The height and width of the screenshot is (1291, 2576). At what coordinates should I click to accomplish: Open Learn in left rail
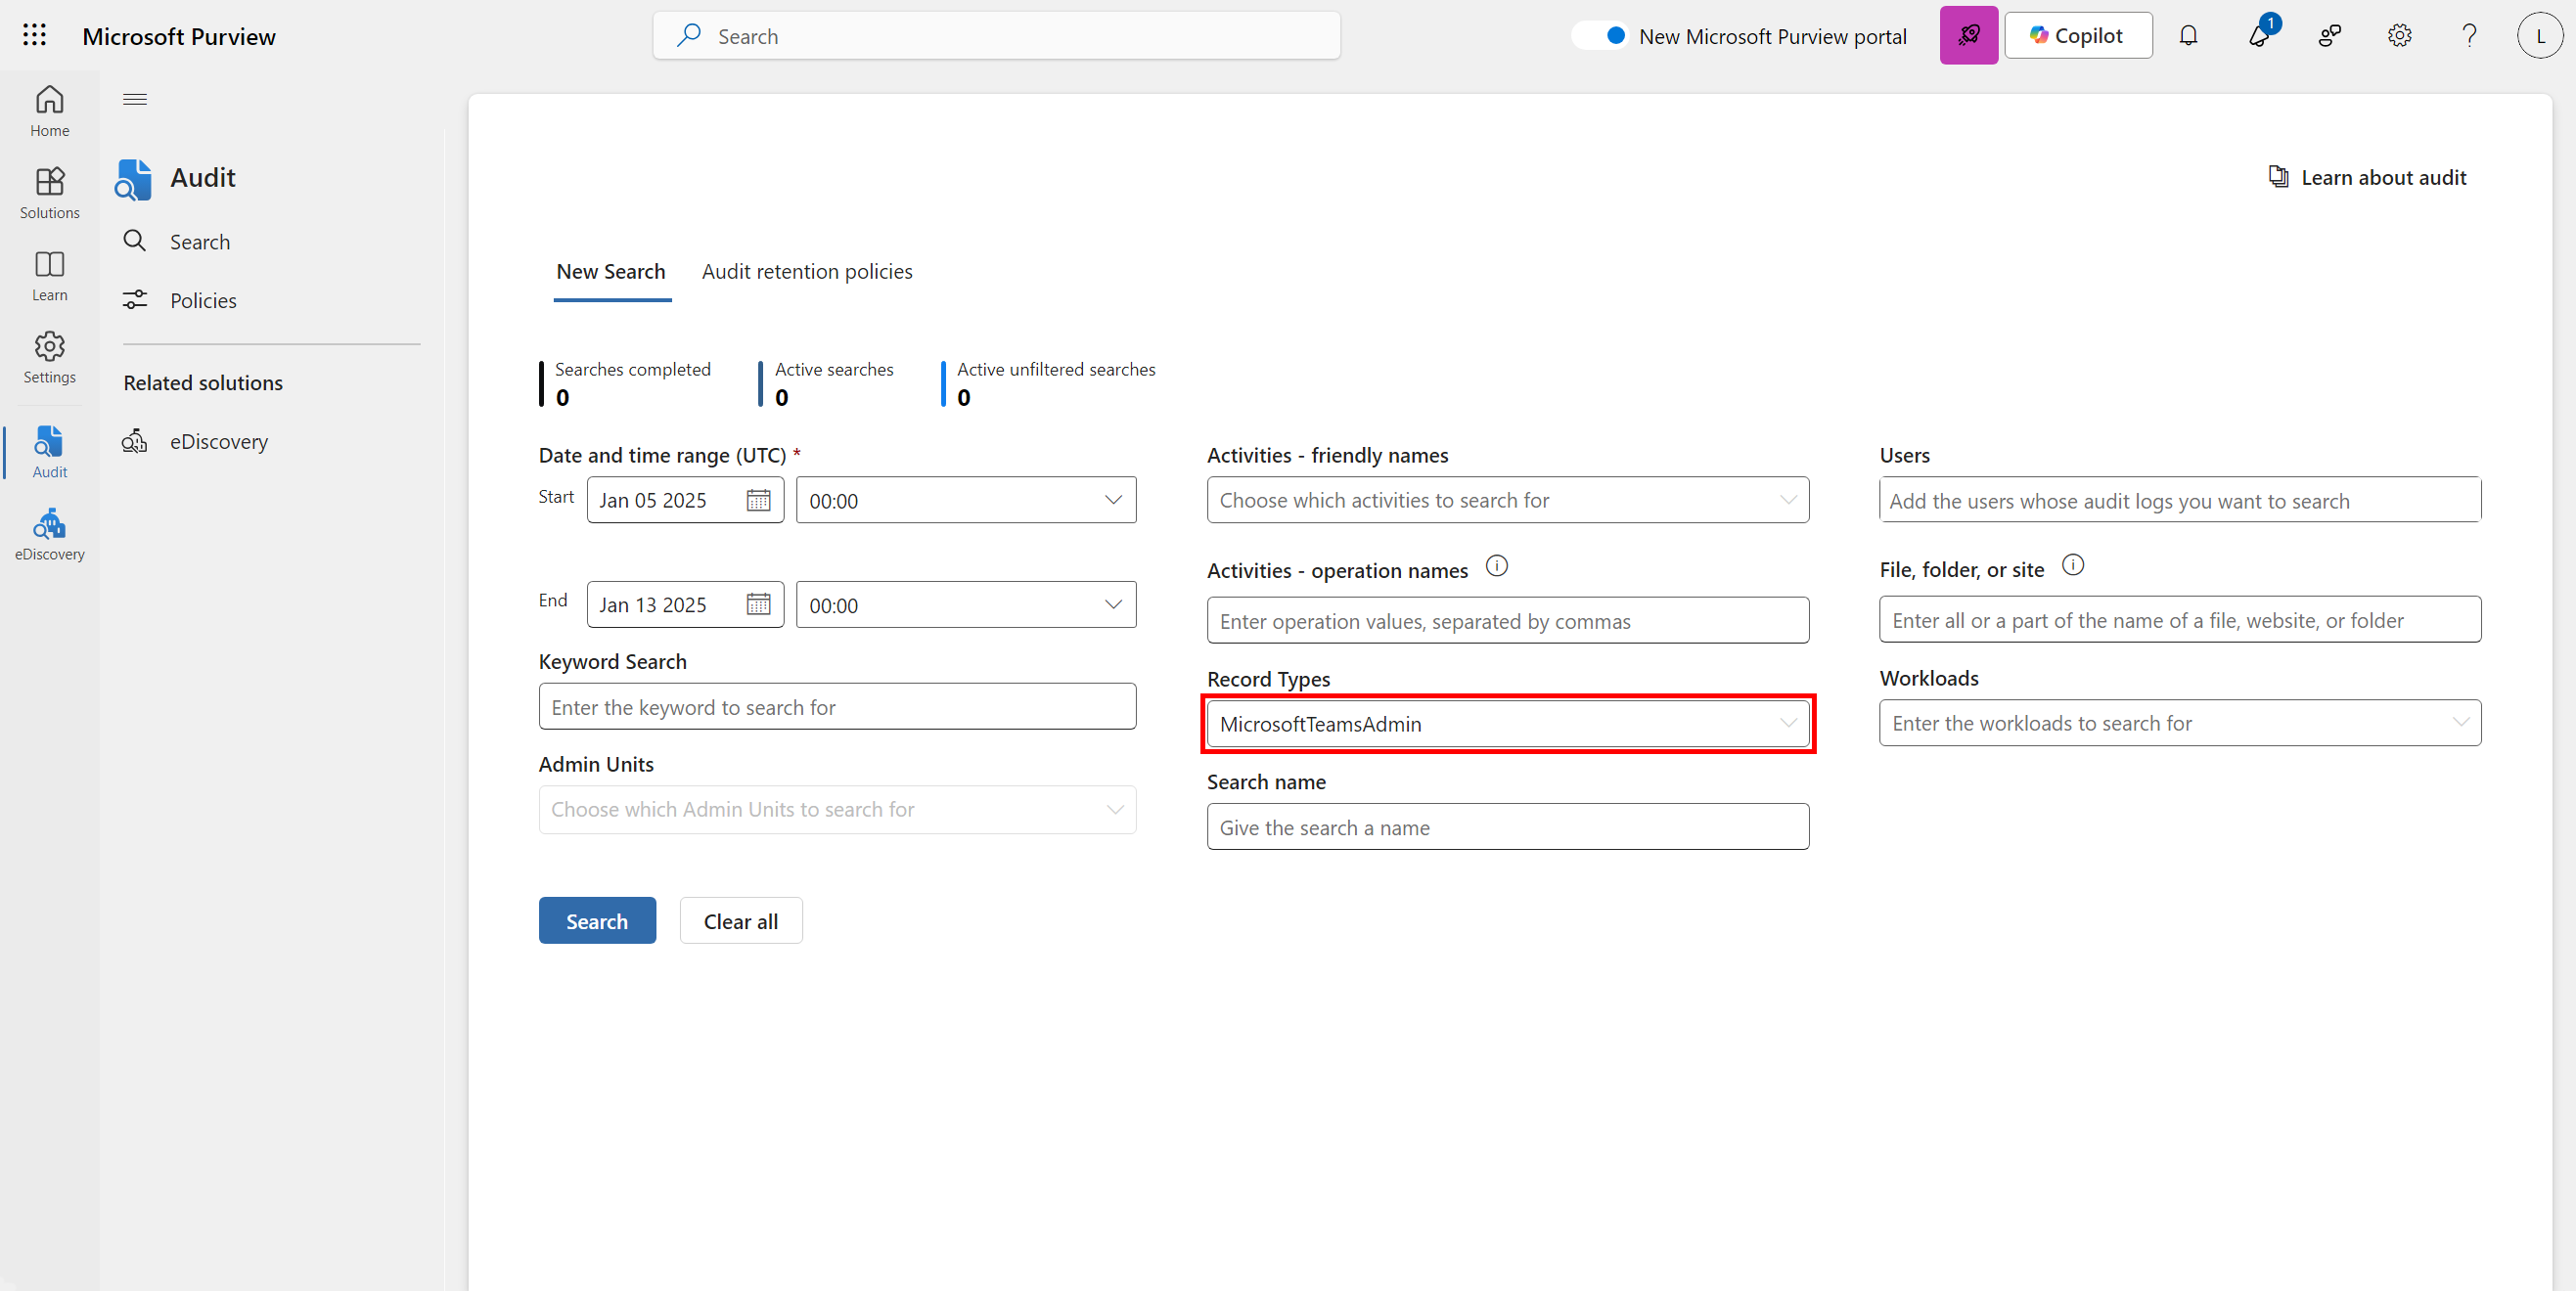coord(49,275)
